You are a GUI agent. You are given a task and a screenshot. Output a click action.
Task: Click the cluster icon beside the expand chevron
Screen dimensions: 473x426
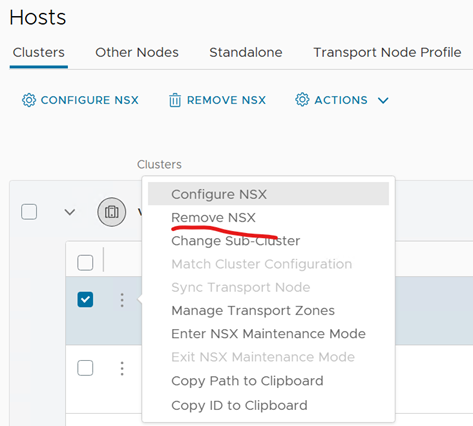pyautogui.click(x=112, y=212)
